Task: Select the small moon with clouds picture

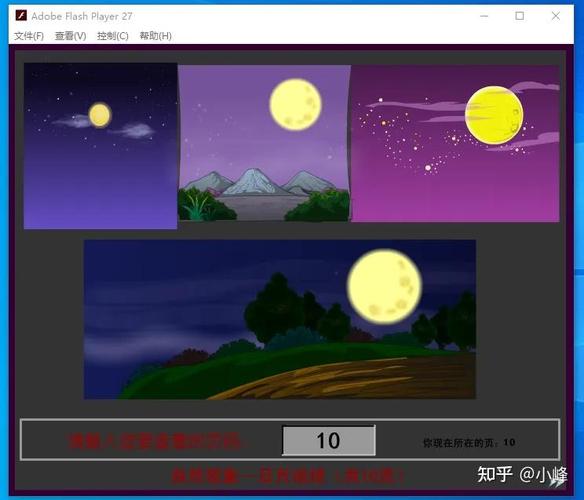Action: pyautogui.click(x=100, y=146)
